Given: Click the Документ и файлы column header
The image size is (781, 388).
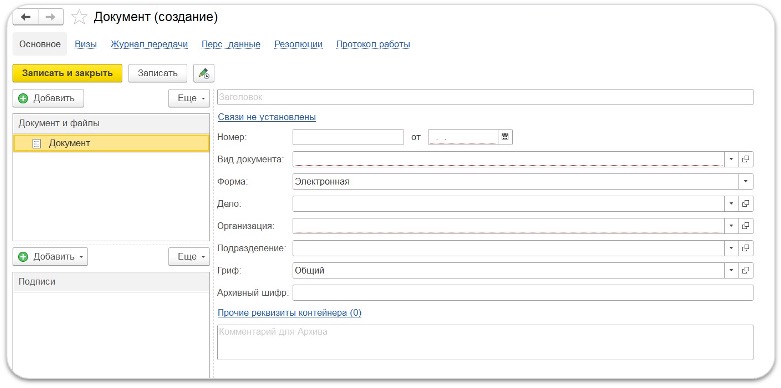Looking at the screenshot, I should click(x=111, y=123).
